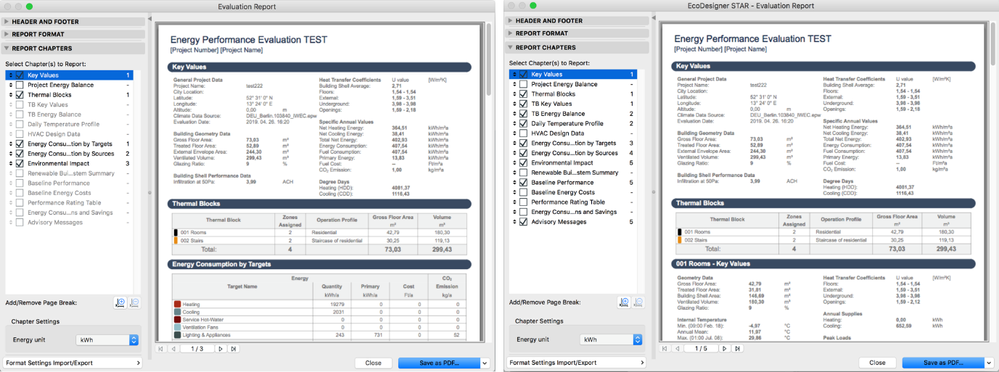The image size is (999, 372).
Task: Go to previous page in right report
Action: point(677,348)
